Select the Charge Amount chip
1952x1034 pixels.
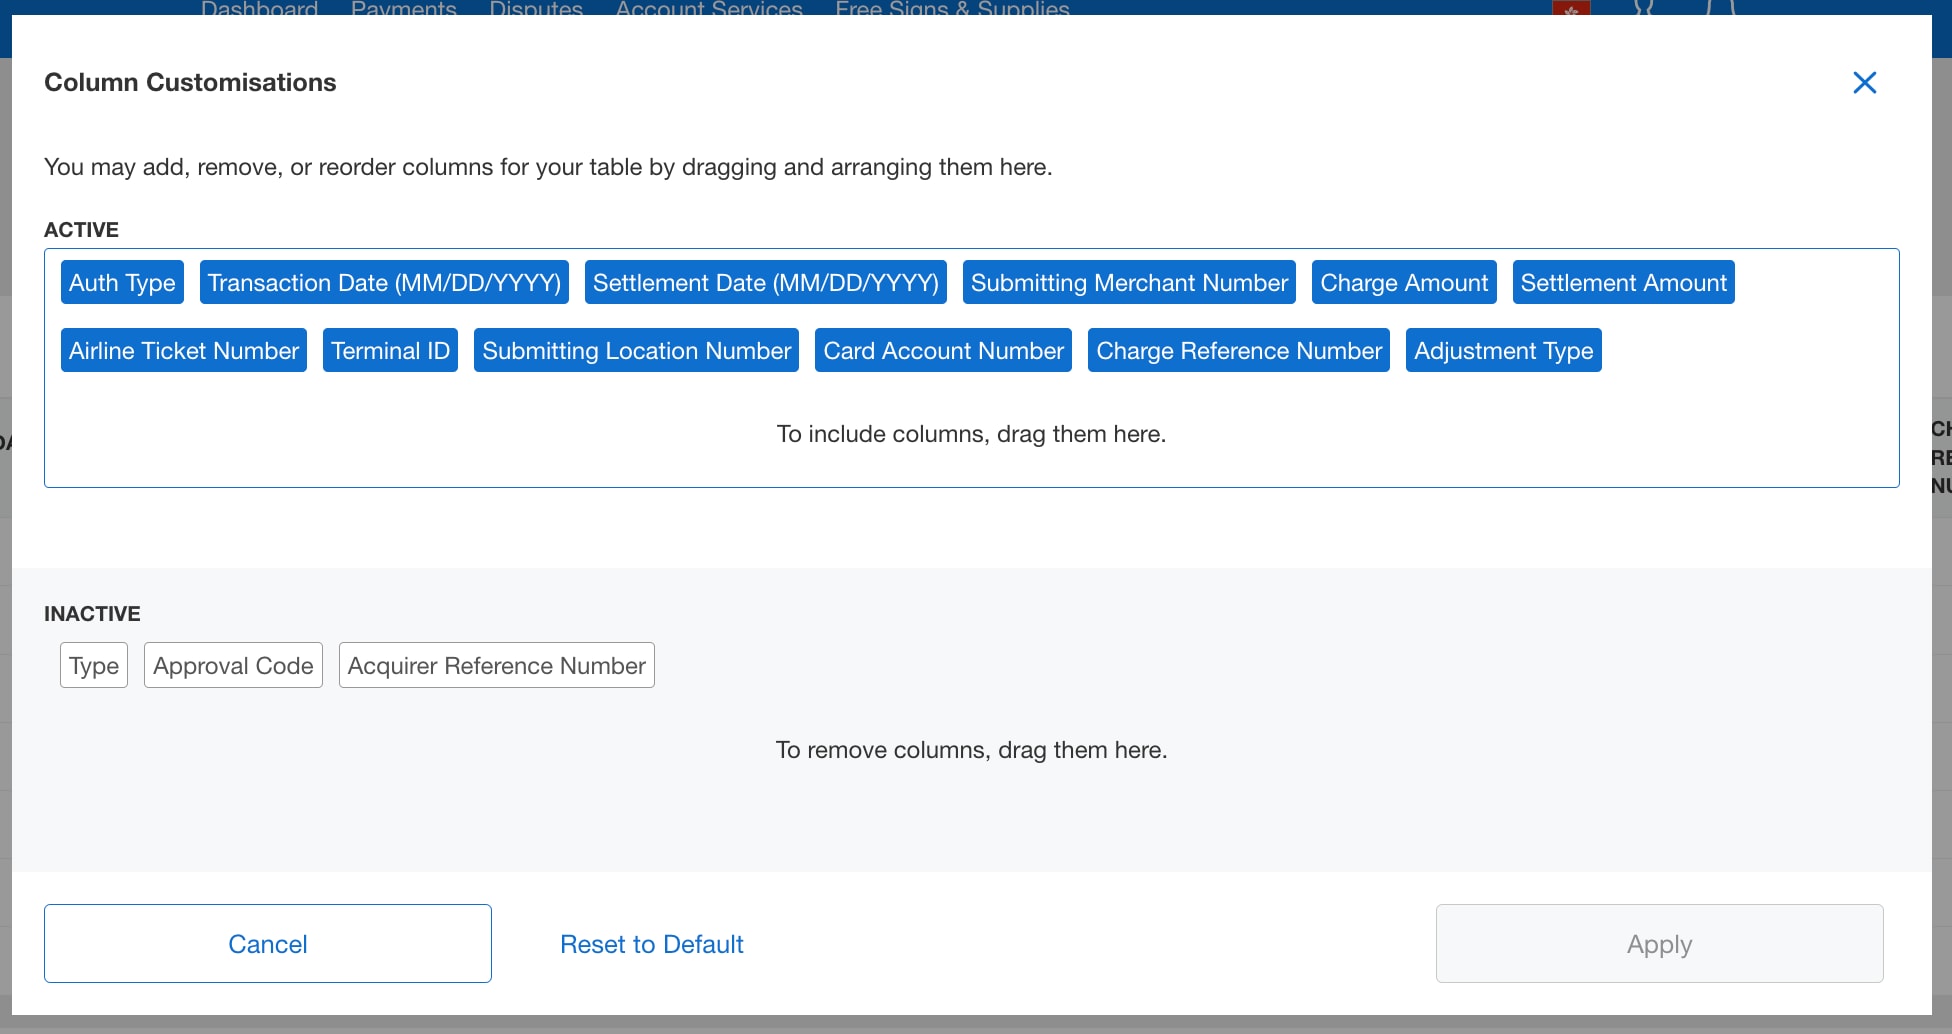[1403, 283]
